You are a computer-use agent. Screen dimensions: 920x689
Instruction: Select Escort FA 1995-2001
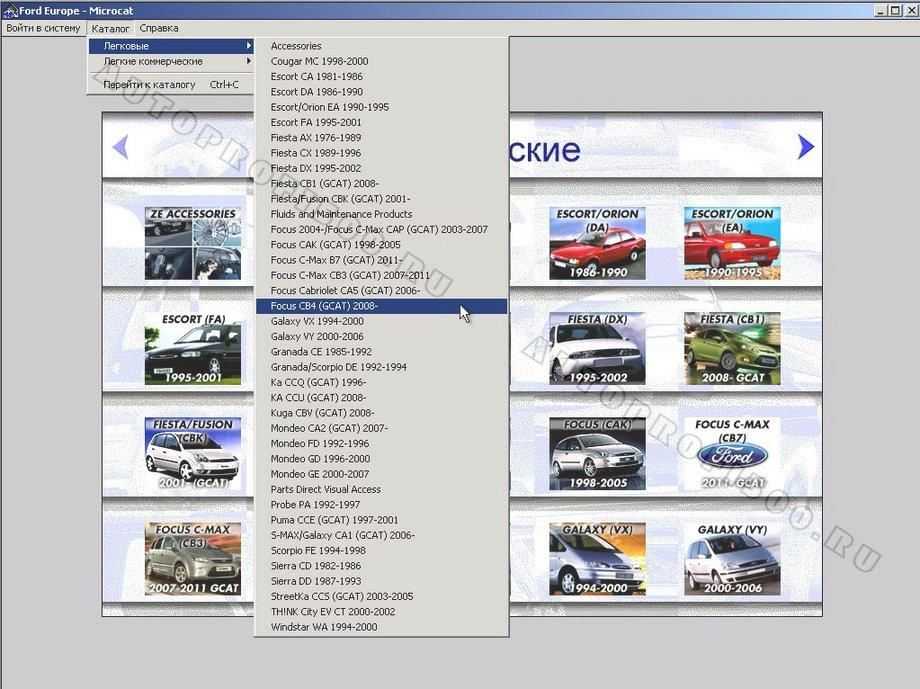pos(381,122)
